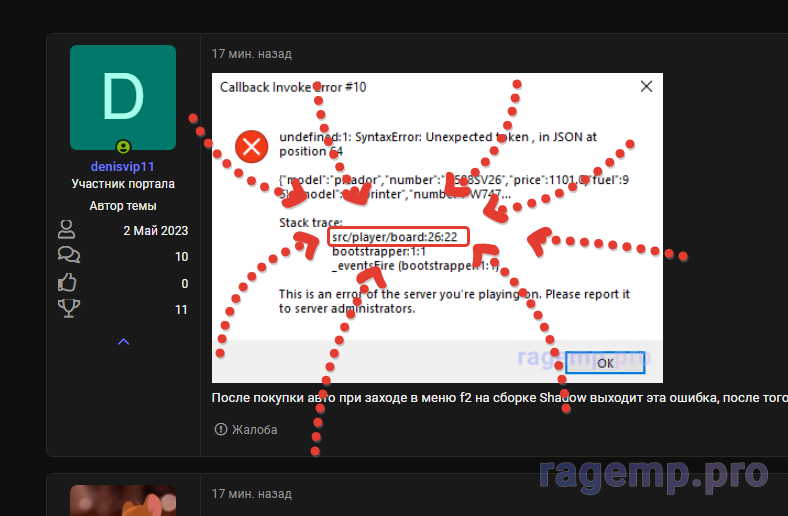Click the 'Участник портала' user title
The width and height of the screenshot is (788, 516).
click(x=123, y=184)
